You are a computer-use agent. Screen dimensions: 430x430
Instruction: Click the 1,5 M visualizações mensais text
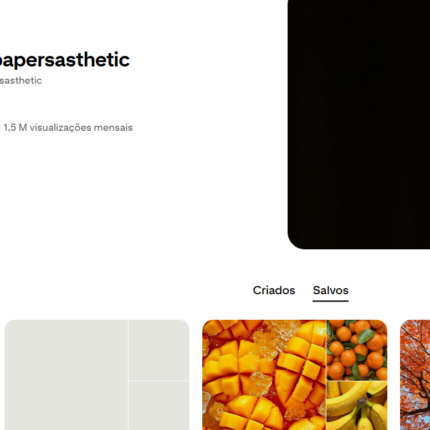pyautogui.click(x=68, y=128)
